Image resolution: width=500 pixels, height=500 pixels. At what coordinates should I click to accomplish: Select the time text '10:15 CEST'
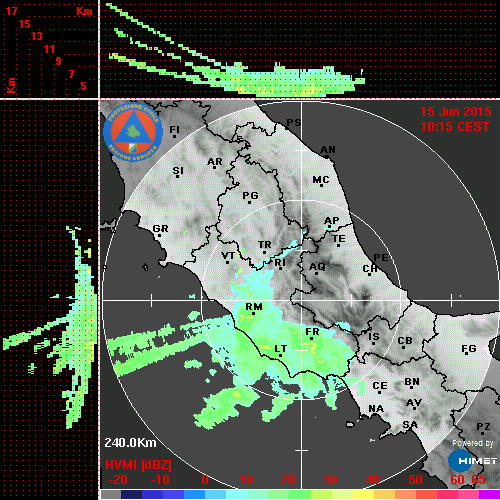click(x=455, y=127)
